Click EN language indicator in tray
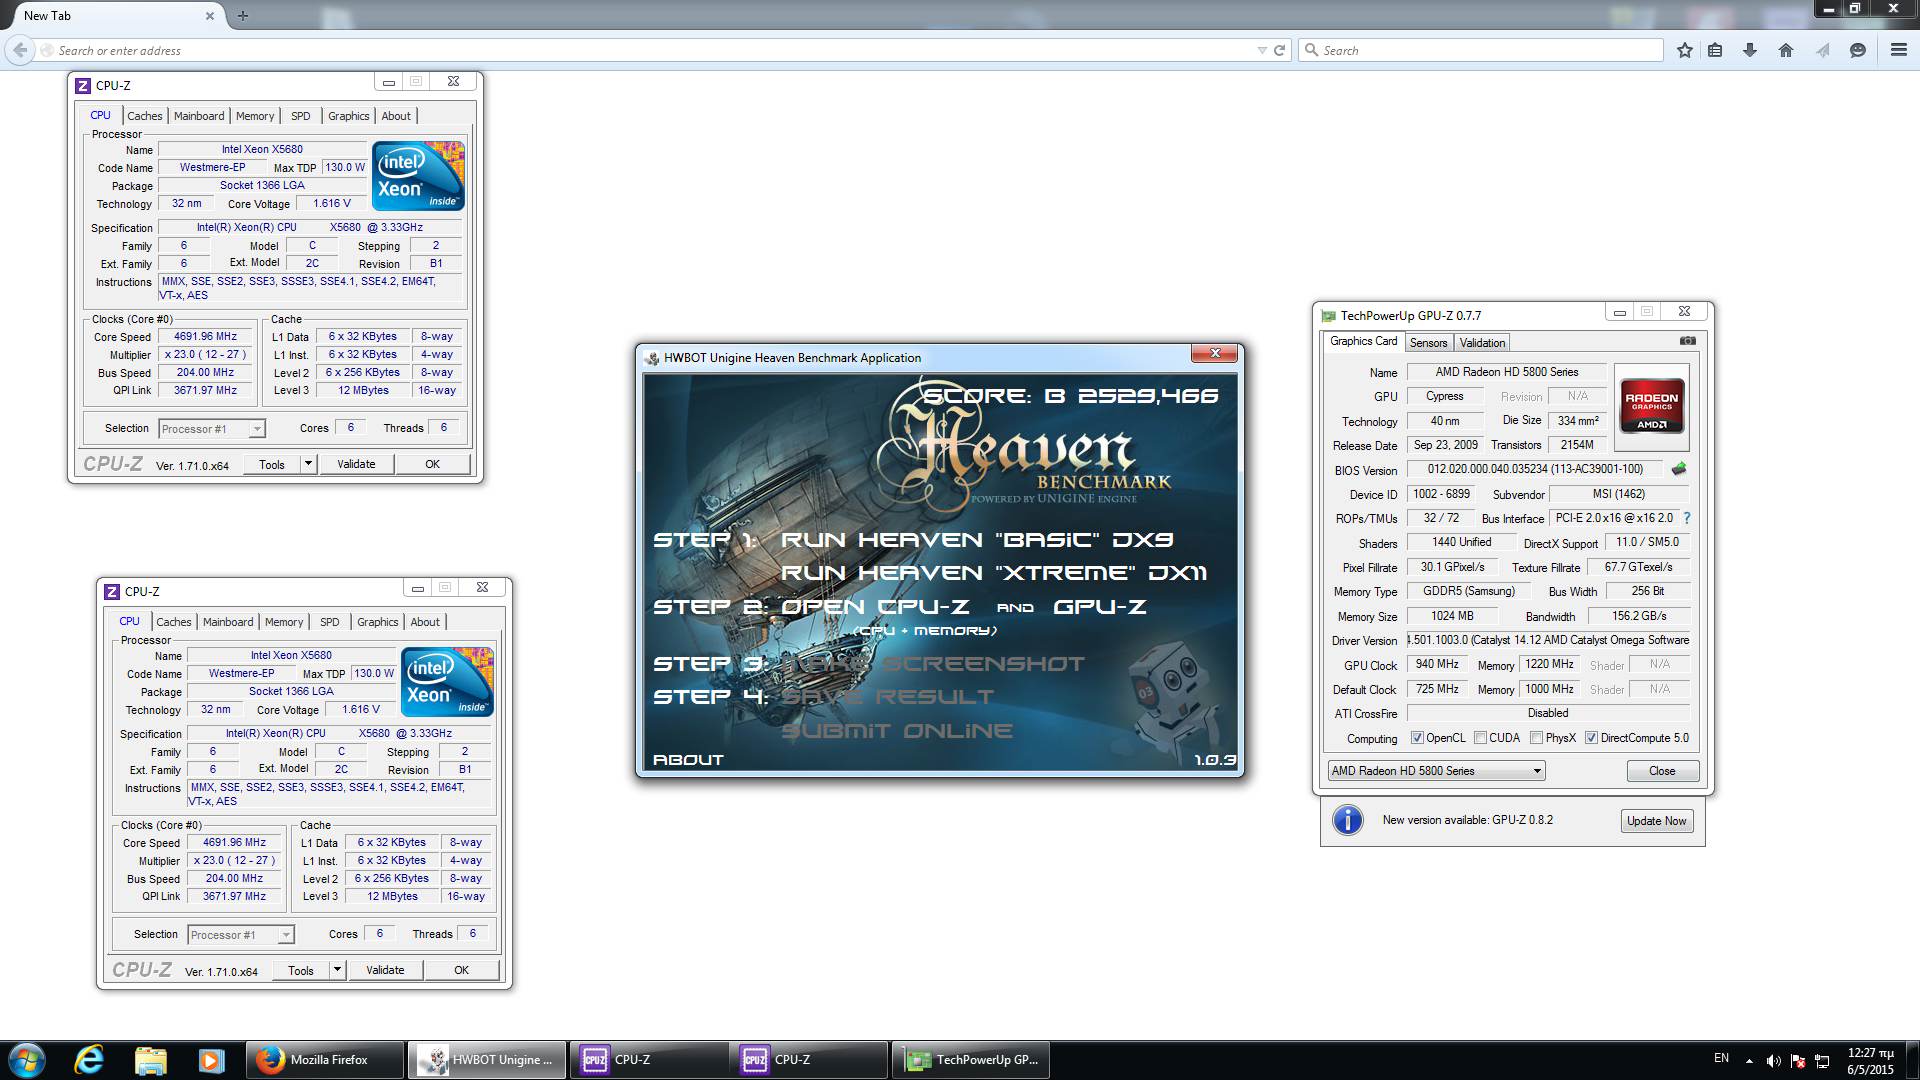1920x1080 pixels. (x=1721, y=1058)
